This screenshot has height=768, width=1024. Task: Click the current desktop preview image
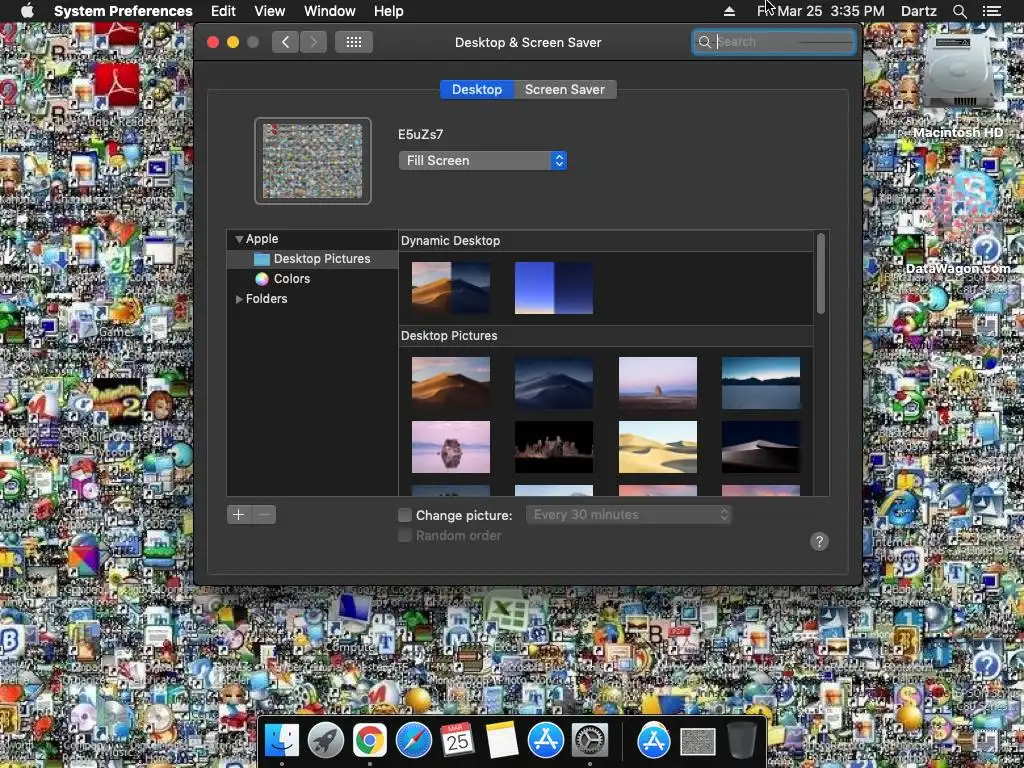(313, 161)
